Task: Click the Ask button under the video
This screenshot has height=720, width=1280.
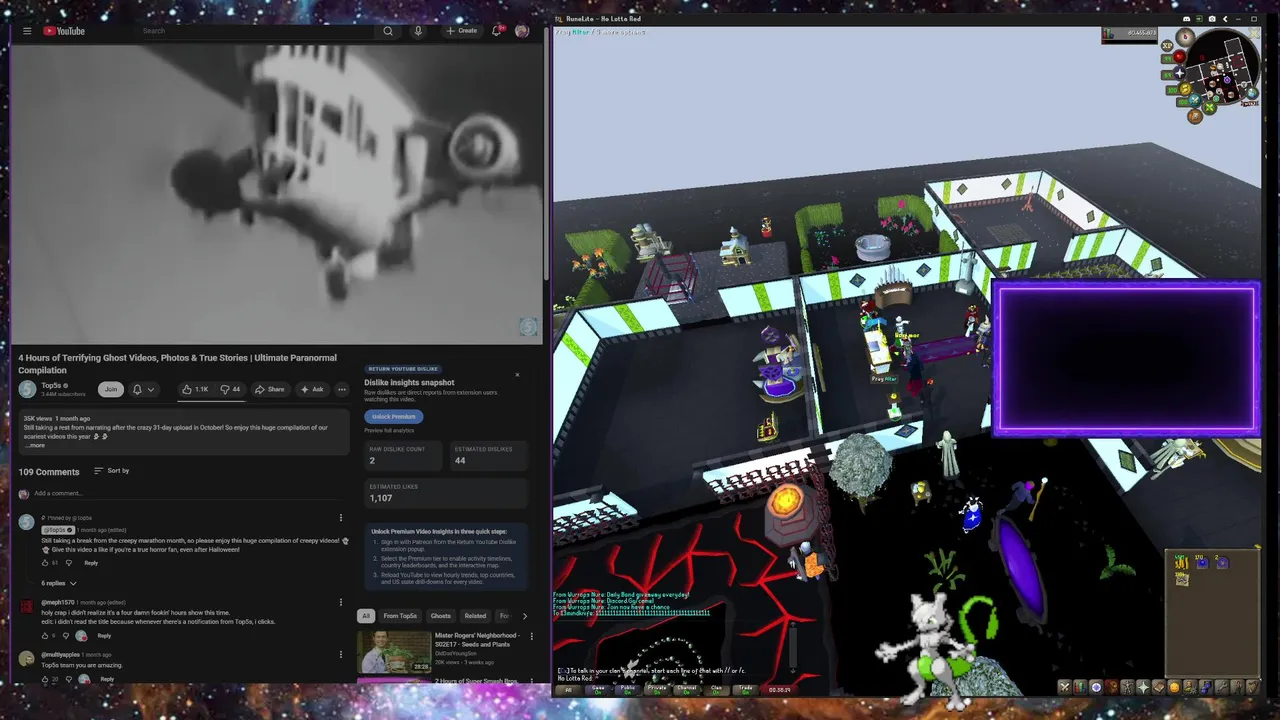Action: pyautogui.click(x=312, y=389)
